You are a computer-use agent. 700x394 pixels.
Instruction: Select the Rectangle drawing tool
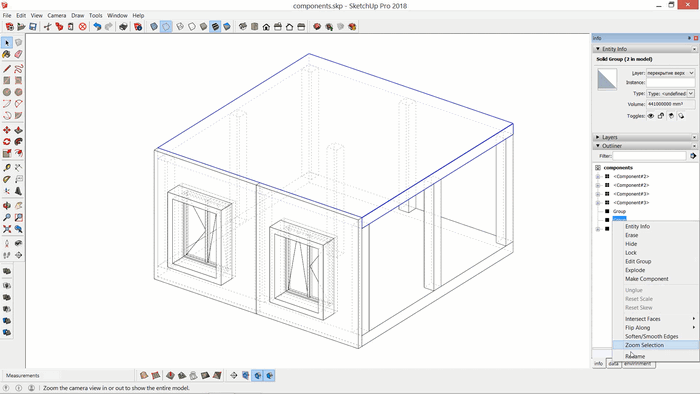point(7,80)
